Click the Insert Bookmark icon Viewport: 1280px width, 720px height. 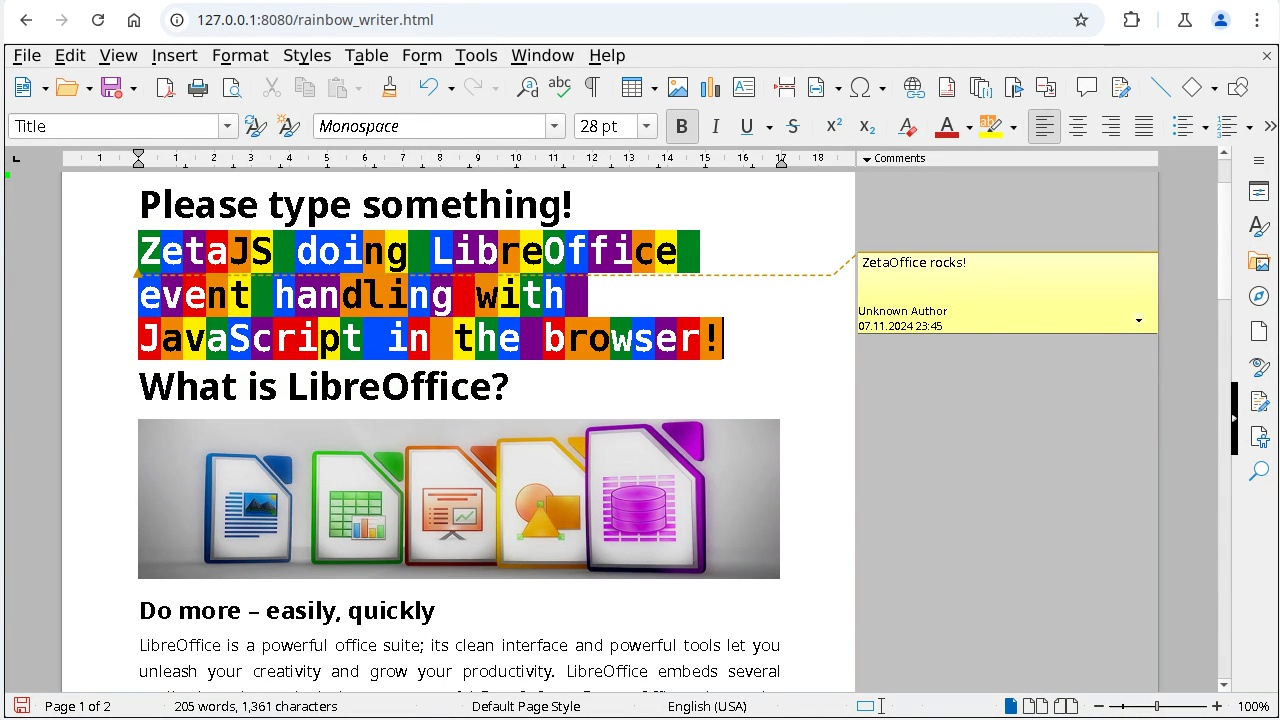pyautogui.click(x=1013, y=88)
